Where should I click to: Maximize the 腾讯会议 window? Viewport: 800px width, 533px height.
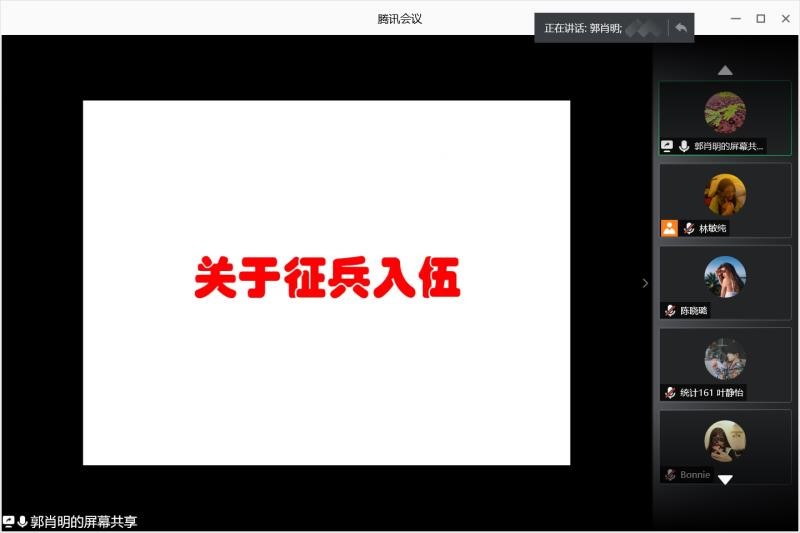click(x=760, y=18)
